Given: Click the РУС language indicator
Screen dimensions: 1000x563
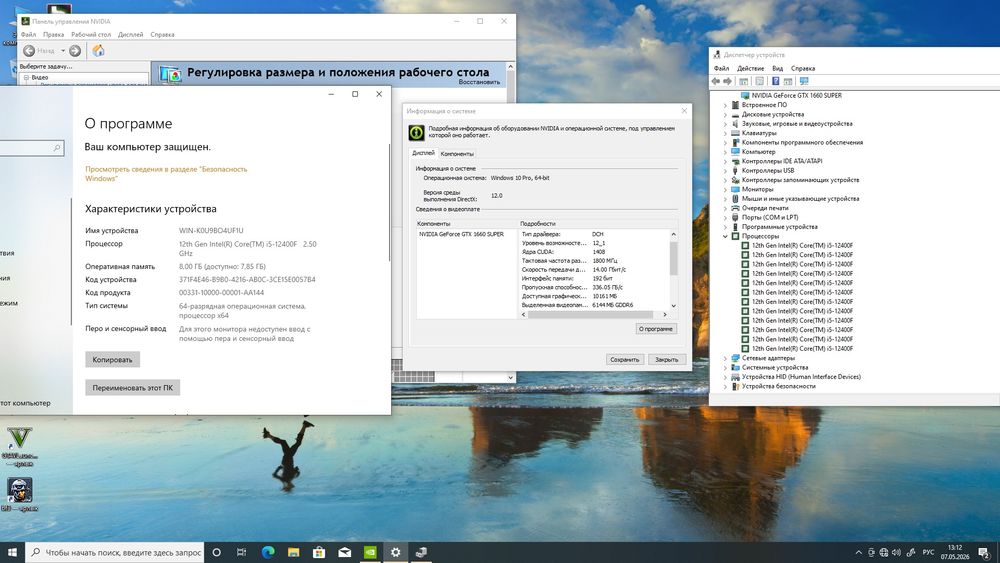Looking at the screenshot, I should coord(929,552).
